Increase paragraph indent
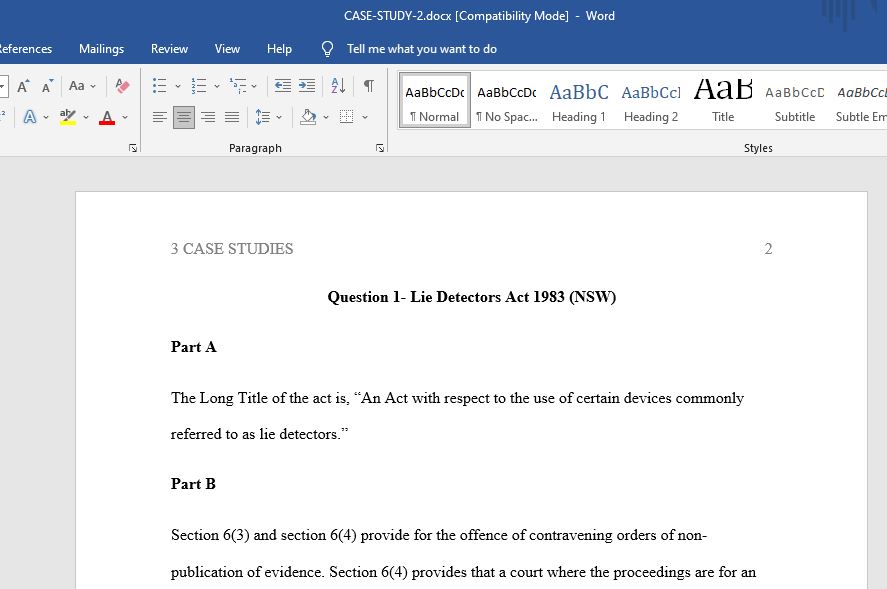The height and width of the screenshot is (589, 887). [x=307, y=86]
